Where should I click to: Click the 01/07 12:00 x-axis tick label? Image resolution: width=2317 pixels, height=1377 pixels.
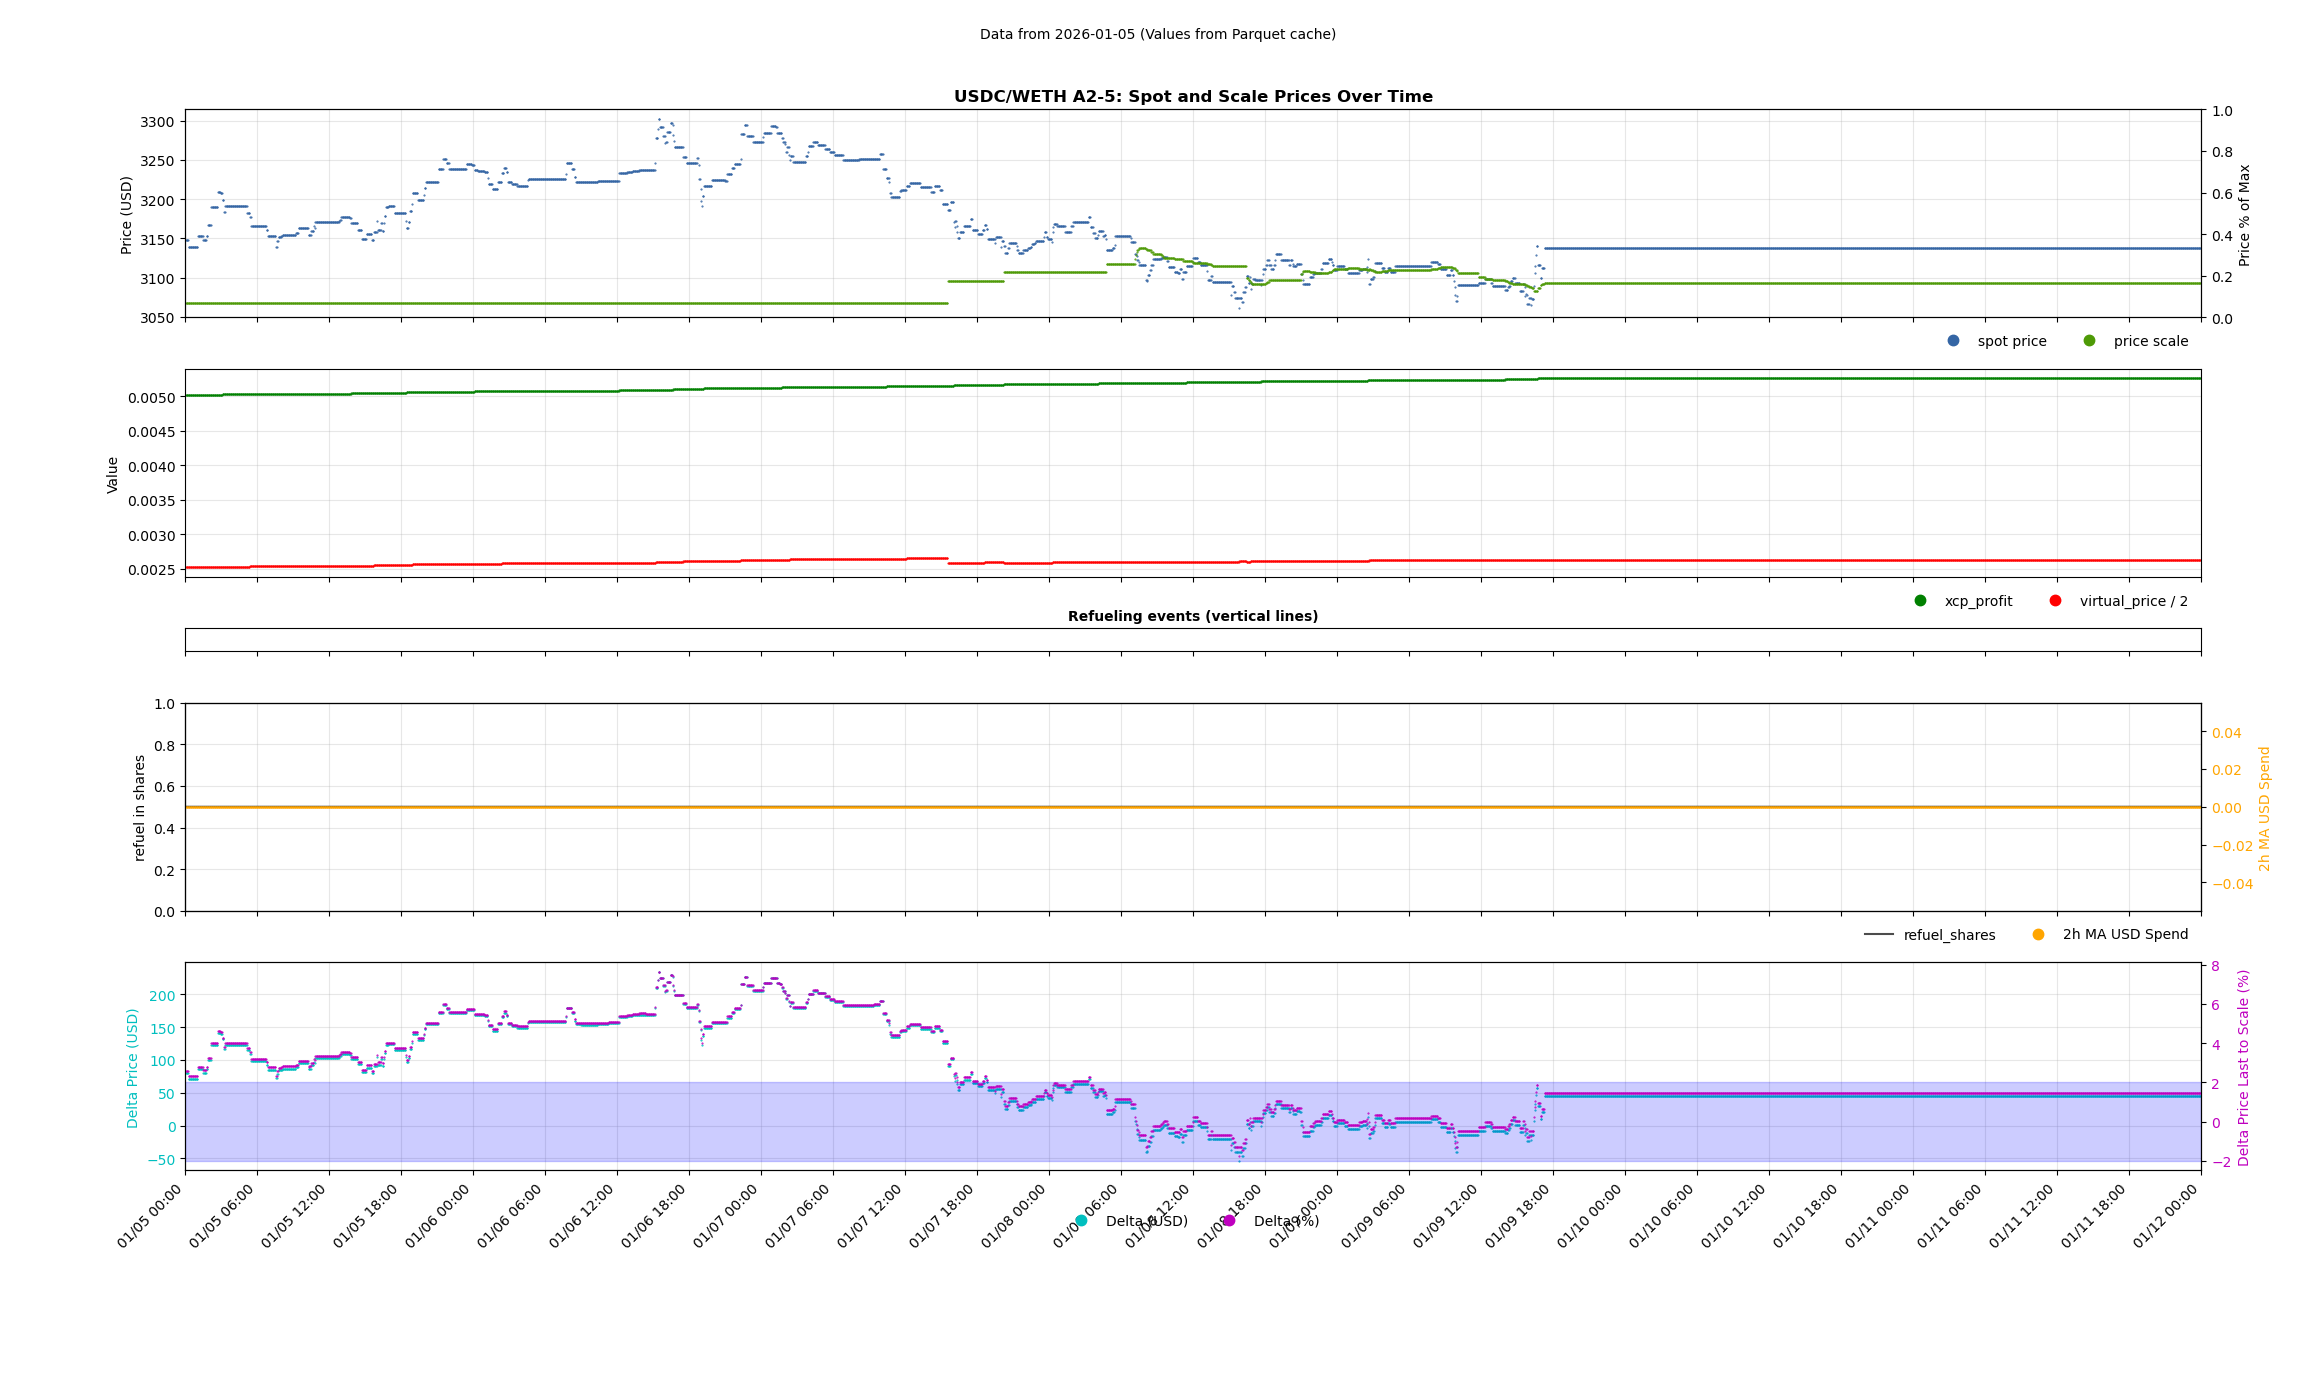point(870,1216)
